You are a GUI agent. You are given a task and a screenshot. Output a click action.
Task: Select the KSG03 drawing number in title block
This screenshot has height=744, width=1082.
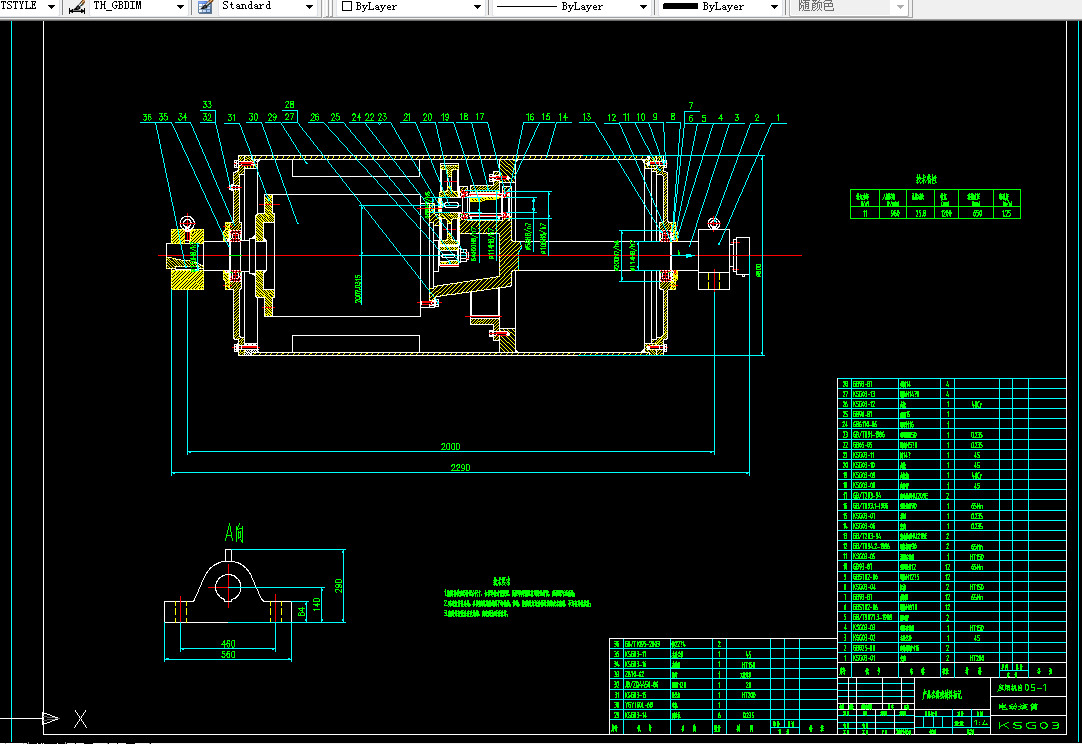[1026, 725]
